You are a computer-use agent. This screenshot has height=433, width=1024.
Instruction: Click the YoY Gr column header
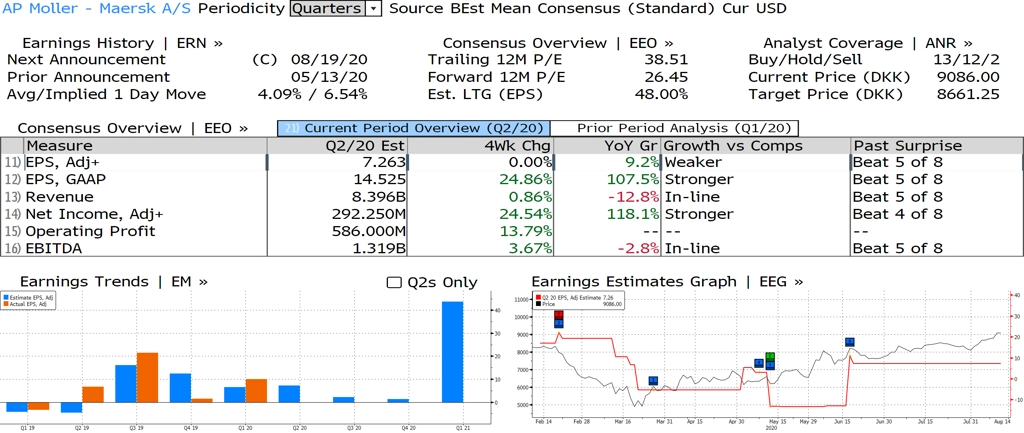point(607,146)
